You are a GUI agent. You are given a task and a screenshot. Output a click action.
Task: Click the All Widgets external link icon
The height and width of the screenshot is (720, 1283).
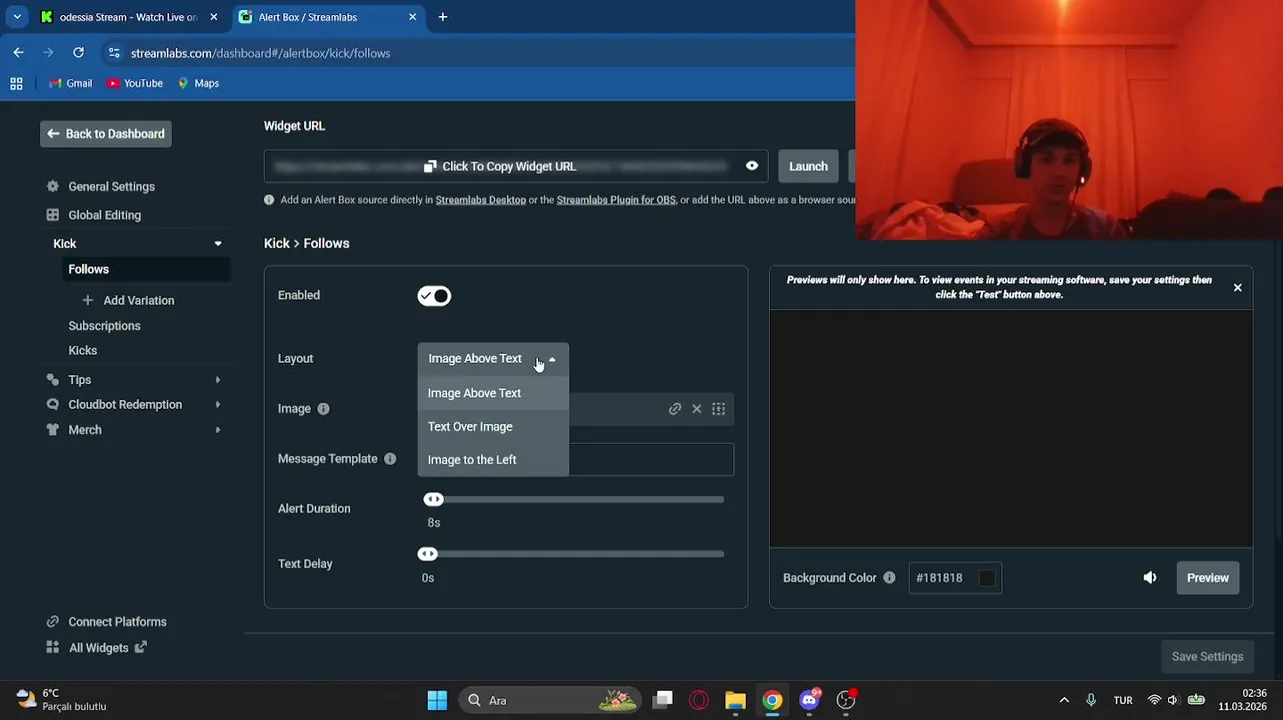pyautogui.click(x=141, y=647)
